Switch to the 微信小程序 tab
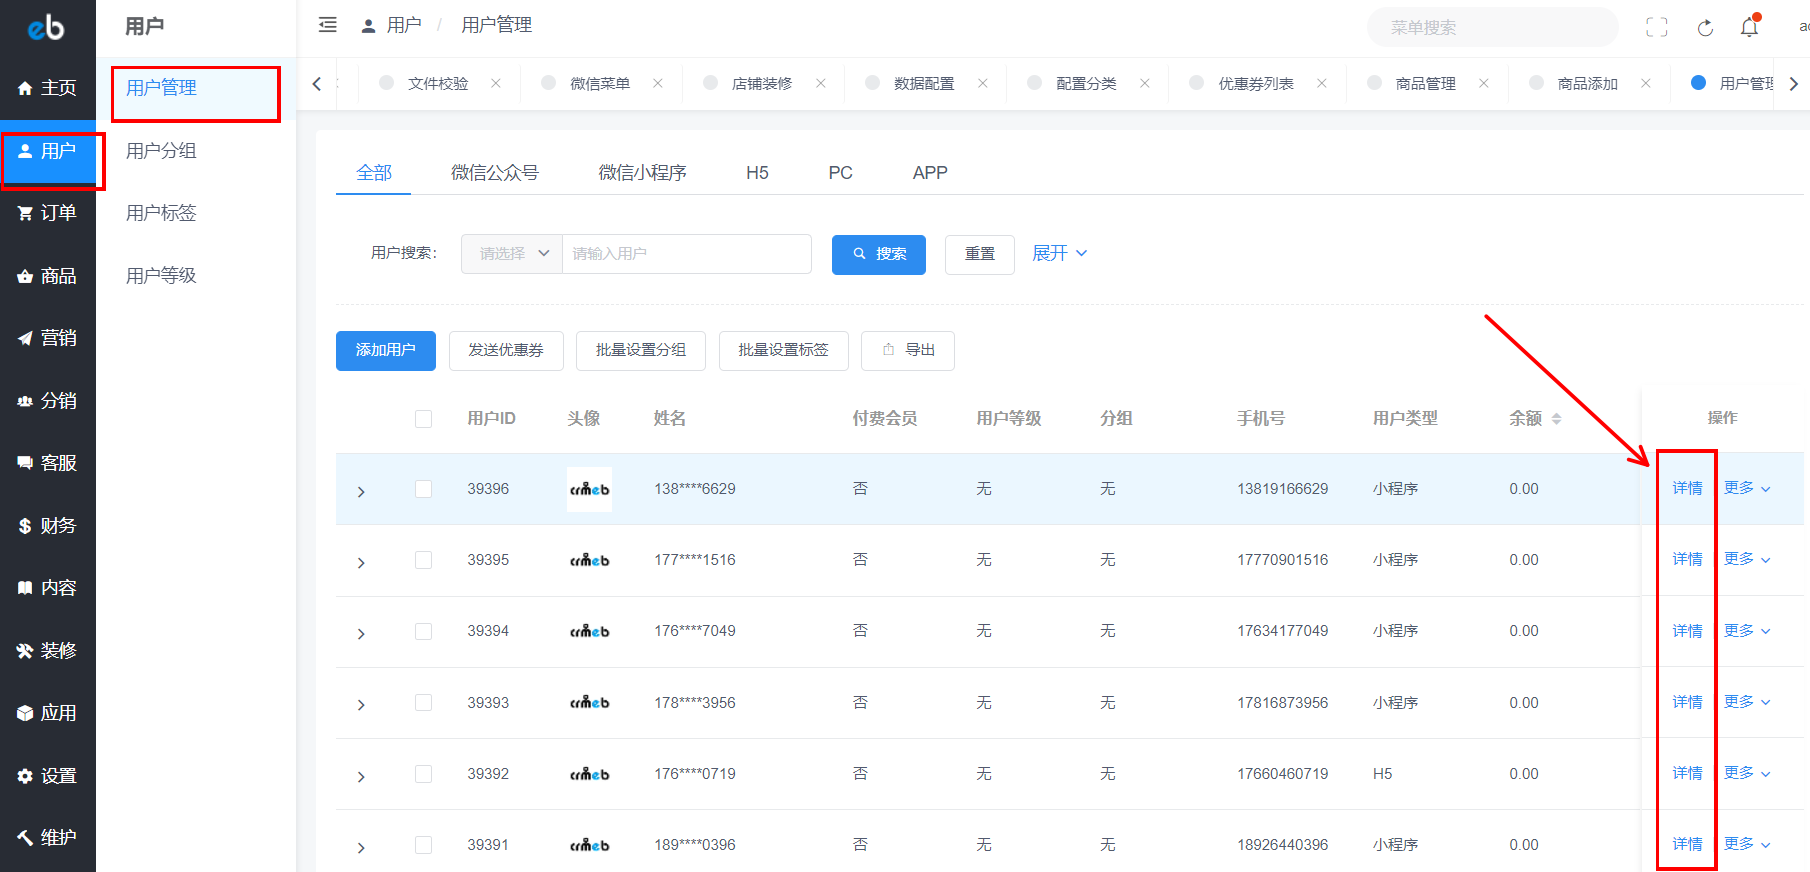The height and width of the screenshot is (872, 1810). coord(642,173)
